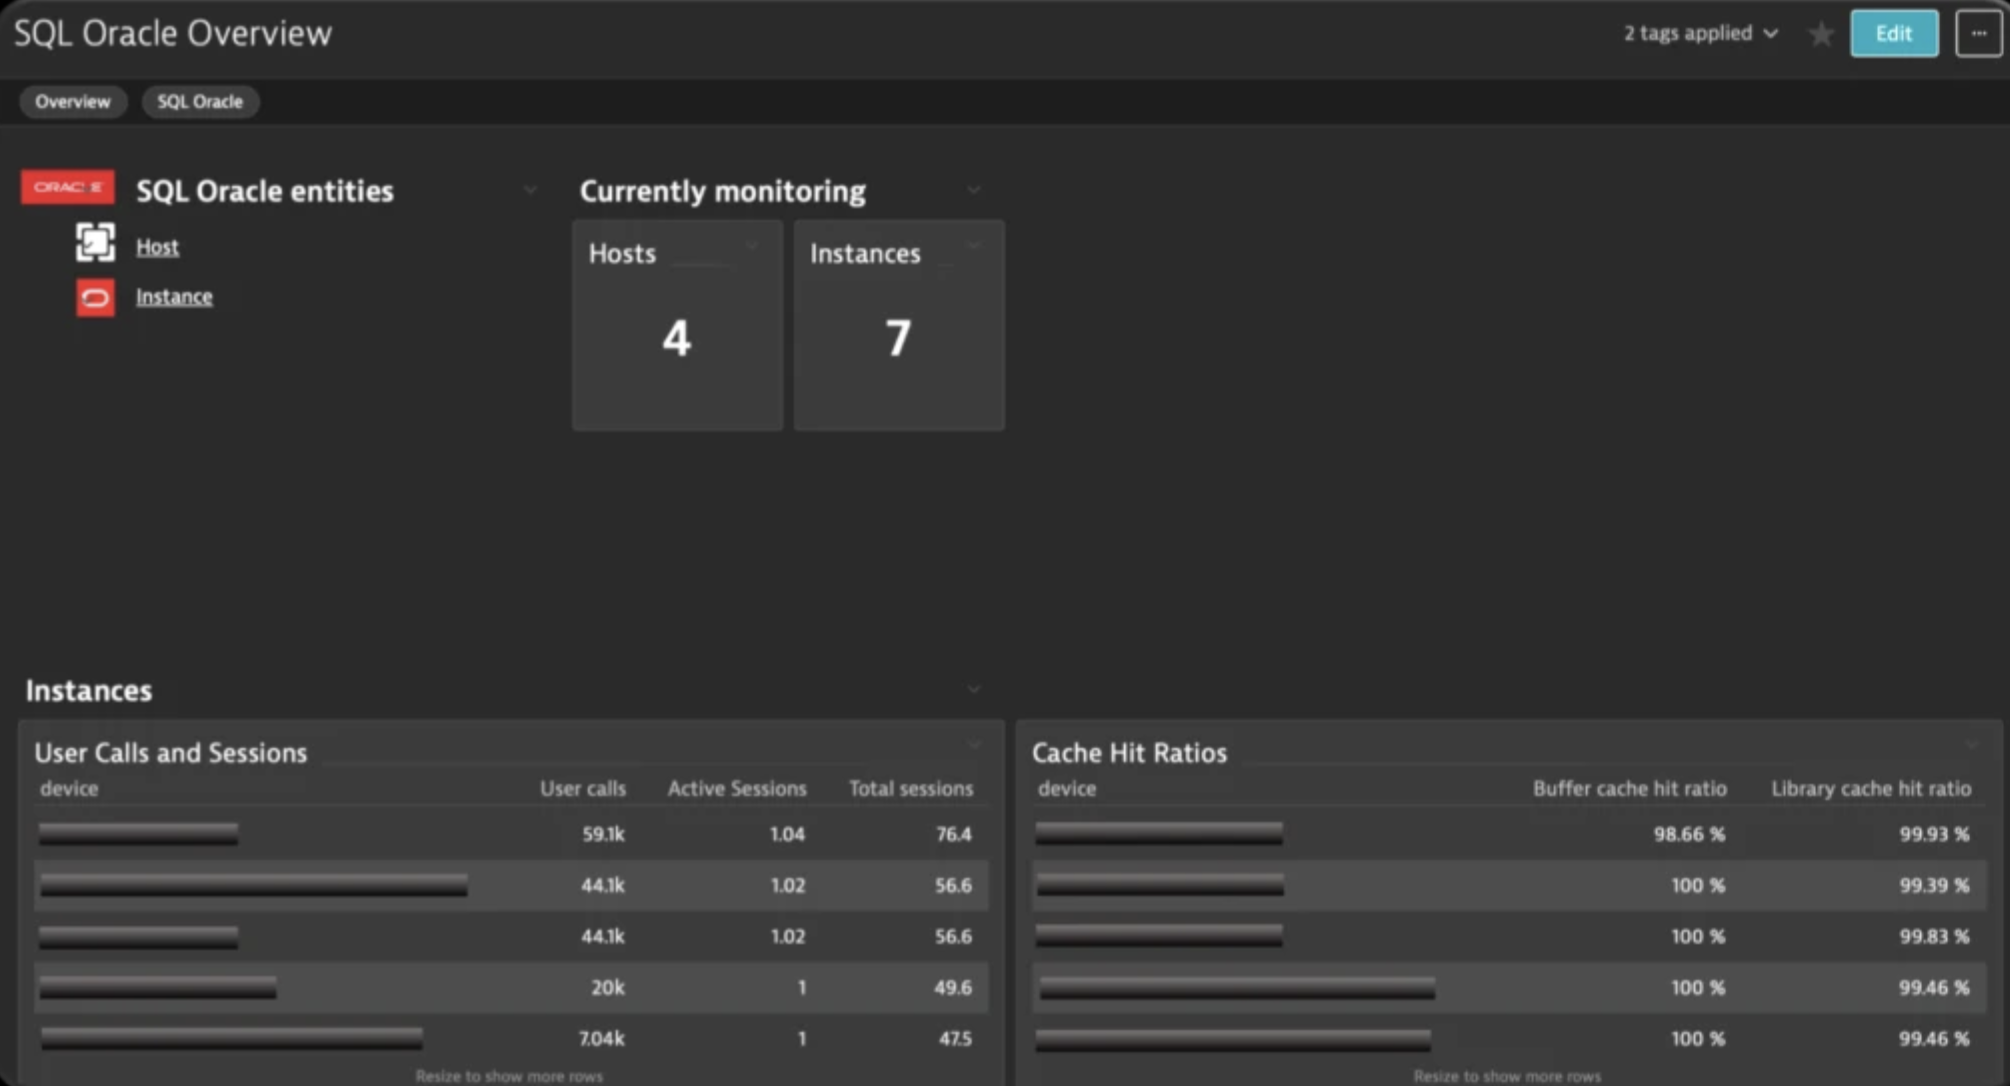The width and height of the screenshot is (2010, 1086).
Task: Collapse the Currently monitoring section chevron
Action: click(x=974, y=190)
